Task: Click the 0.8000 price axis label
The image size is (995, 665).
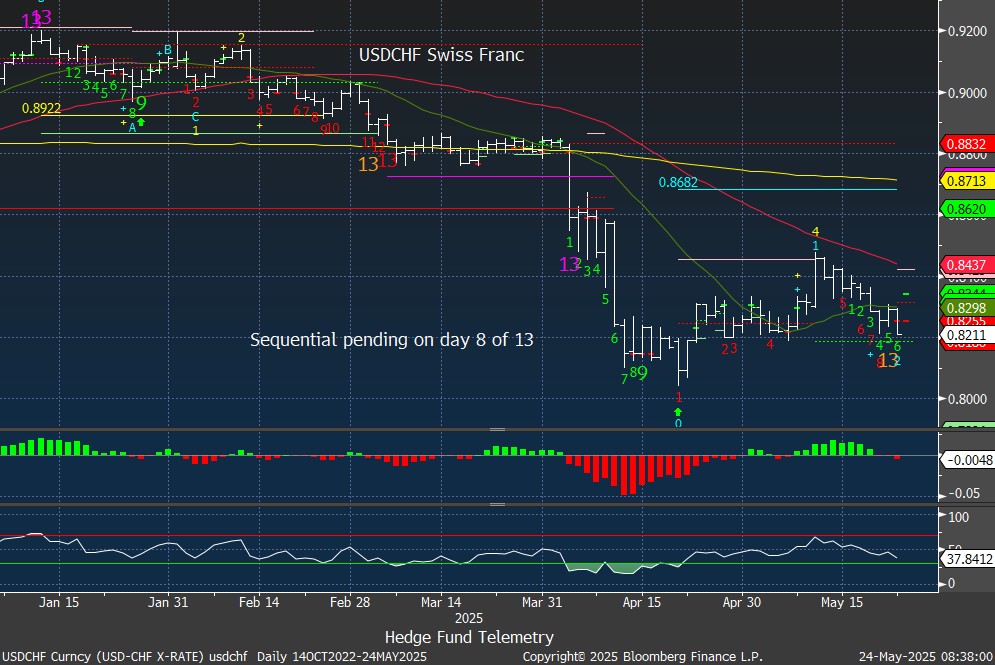Action: coord(968,399)
